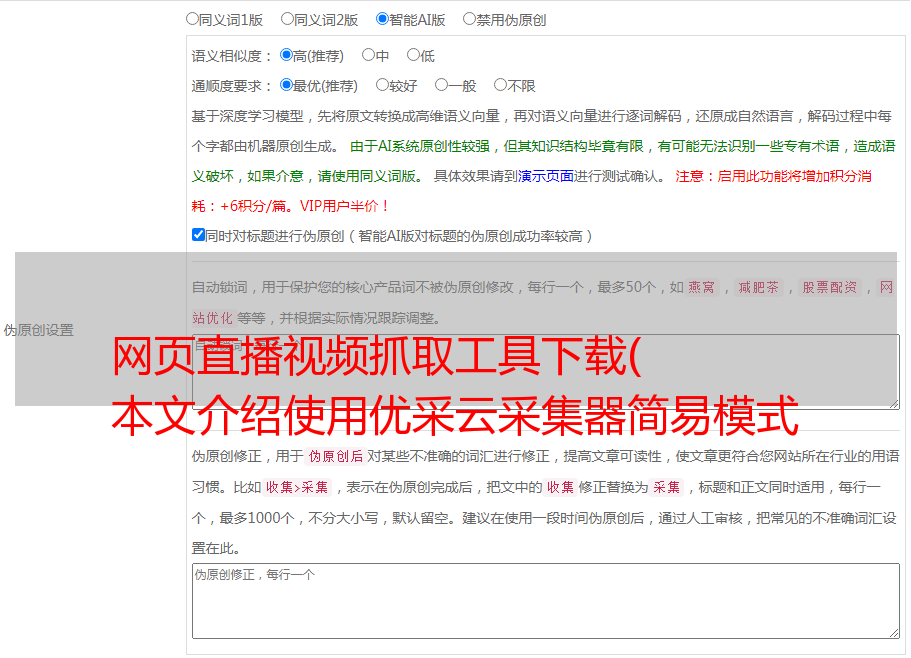This screenshot has width=911, height=658.
Task: Select the 同义词1版 radio option
Action: pos(192,19)
